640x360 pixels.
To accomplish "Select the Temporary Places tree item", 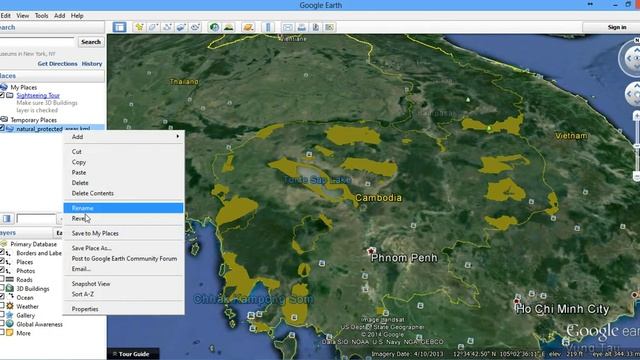I will 33,120.
